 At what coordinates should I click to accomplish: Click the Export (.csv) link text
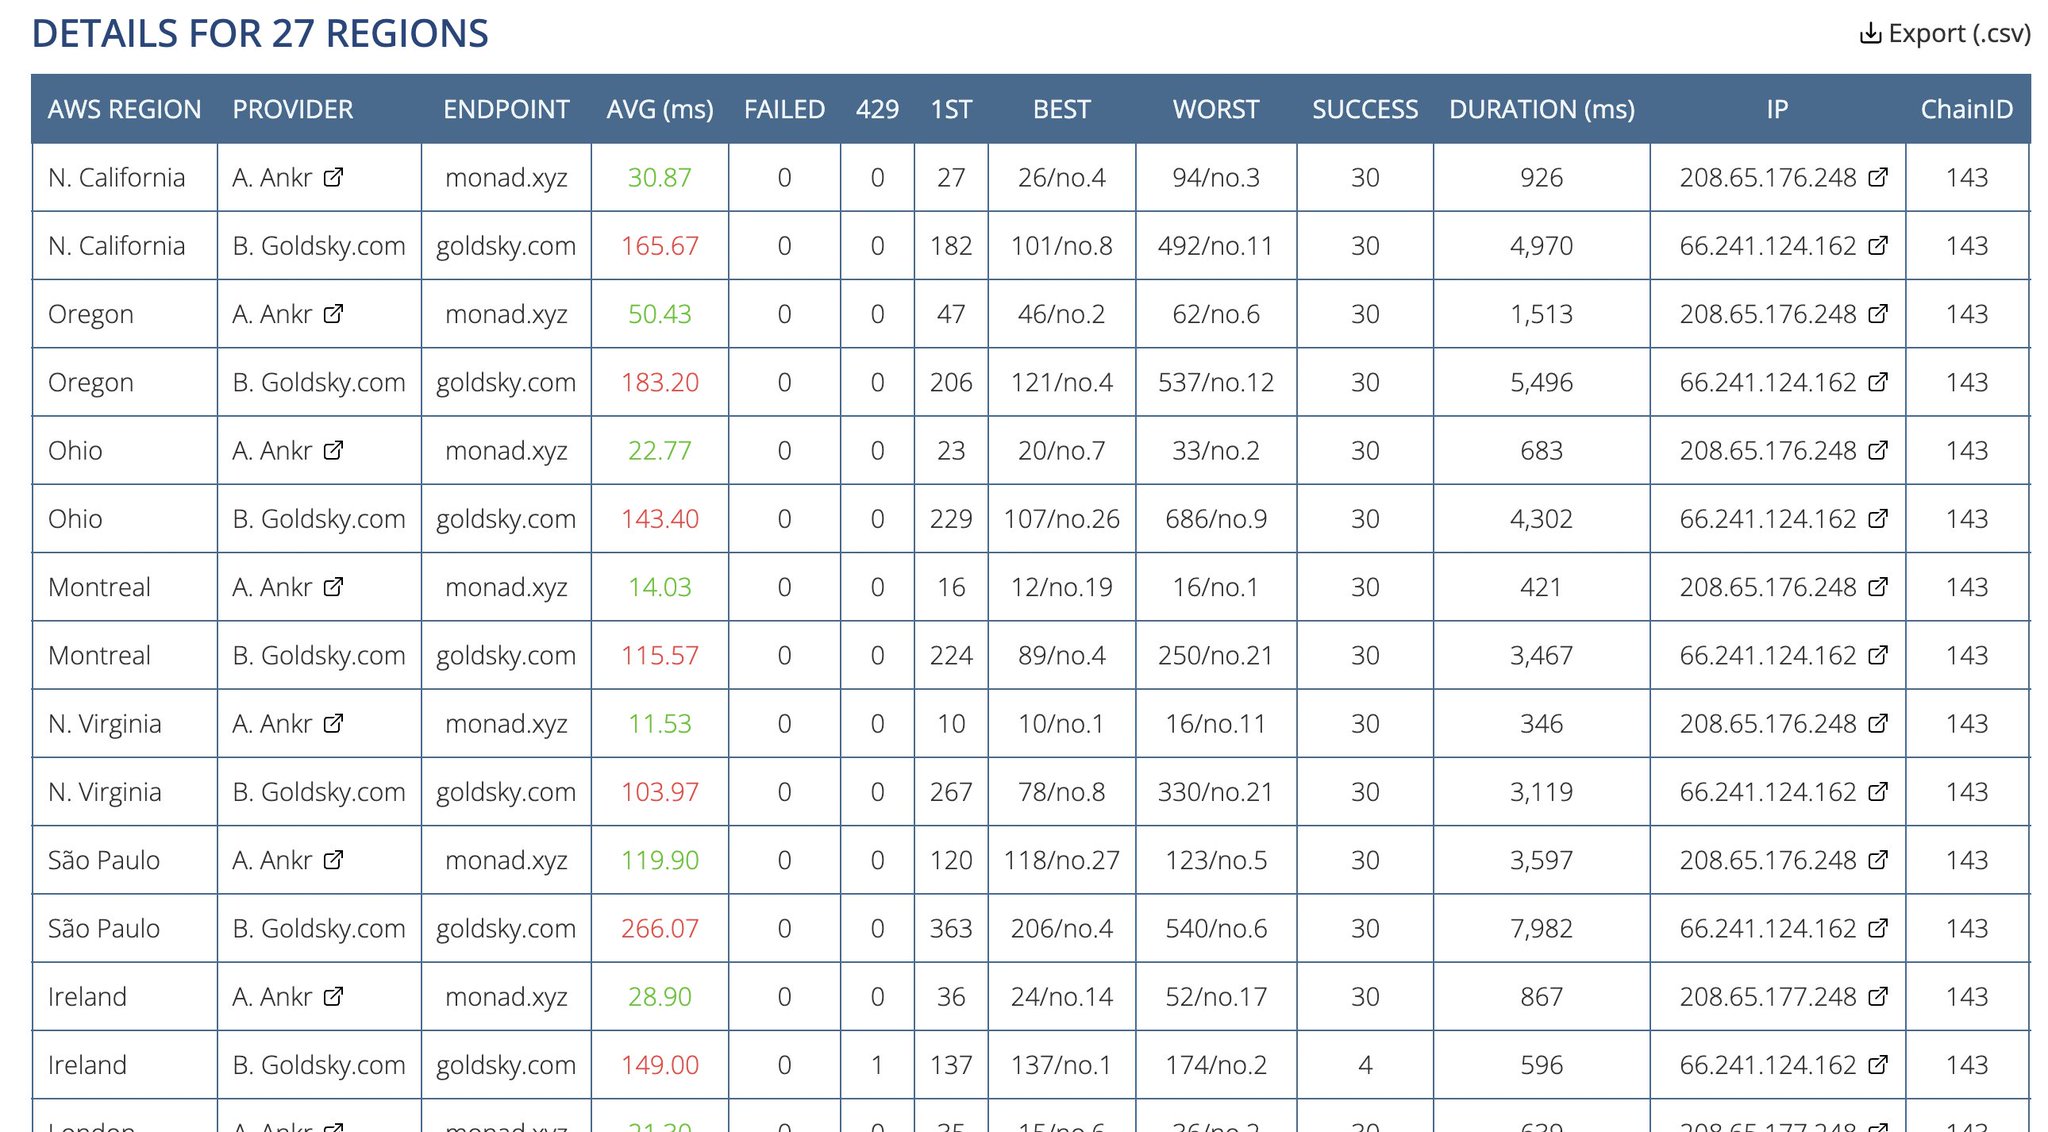click(1959, 34)
